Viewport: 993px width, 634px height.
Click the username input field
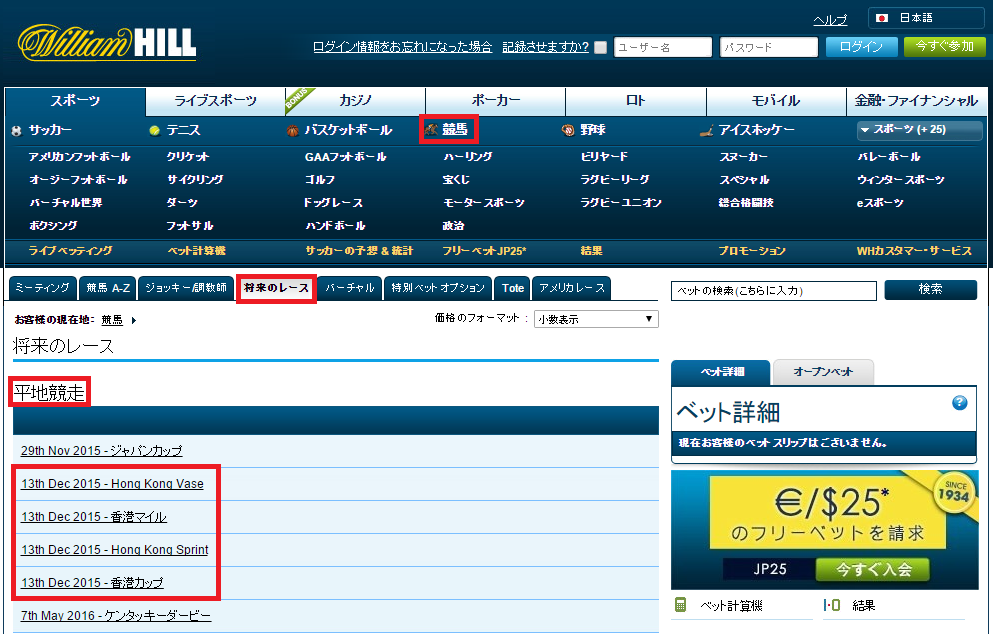coord(663,47)
